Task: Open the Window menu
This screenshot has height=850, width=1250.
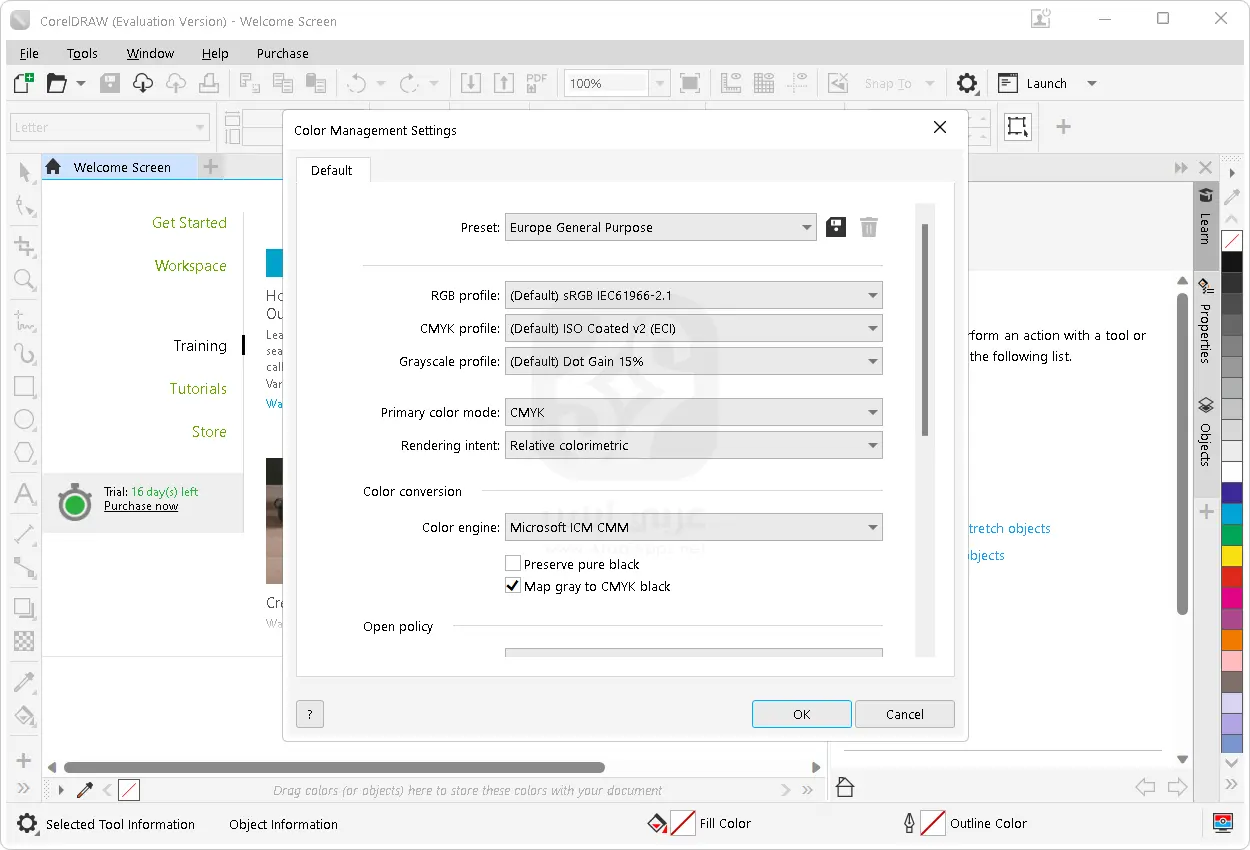Action: (150, 53)
